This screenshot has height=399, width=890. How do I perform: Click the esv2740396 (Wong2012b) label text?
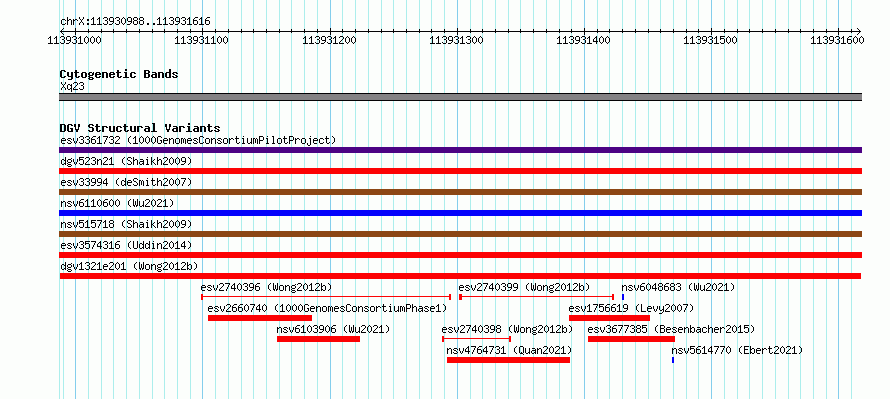pyautogui.click(x=267, y=287)
